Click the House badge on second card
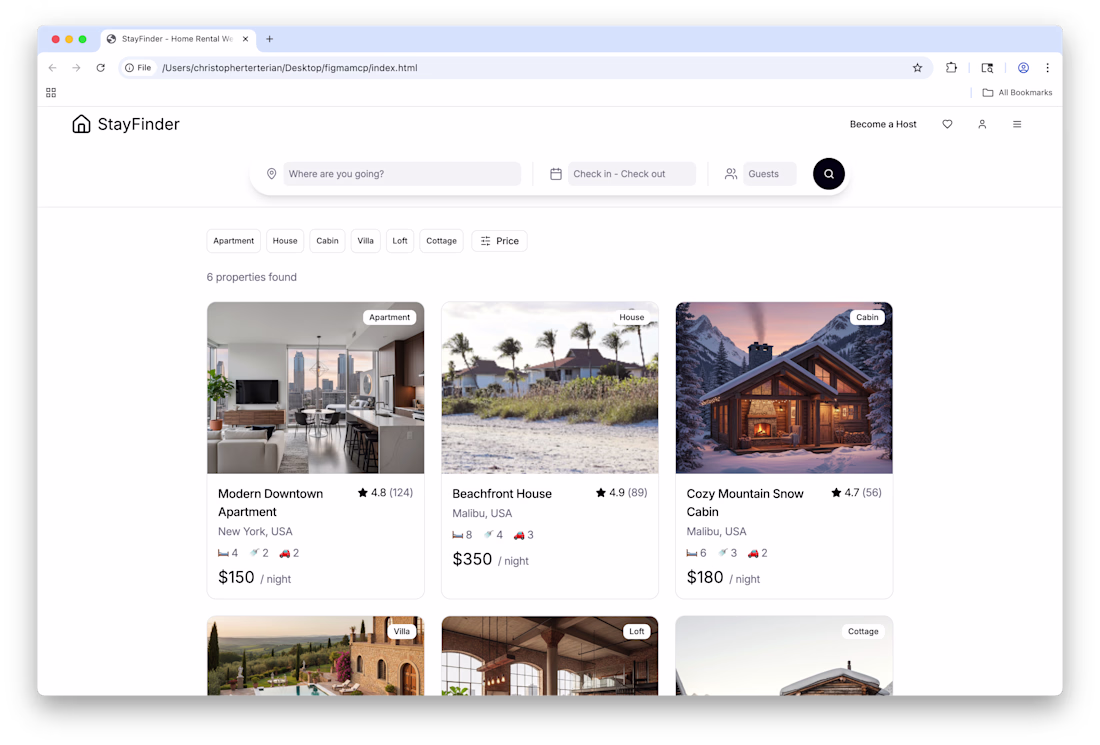1100x745 pixels. (631, 317)
